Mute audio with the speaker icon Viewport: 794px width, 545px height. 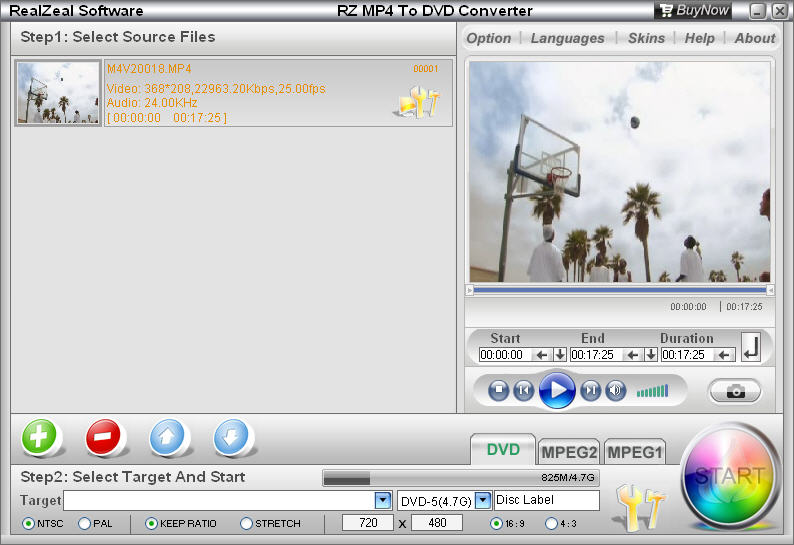pyautogui.click(x=616, y=390)
